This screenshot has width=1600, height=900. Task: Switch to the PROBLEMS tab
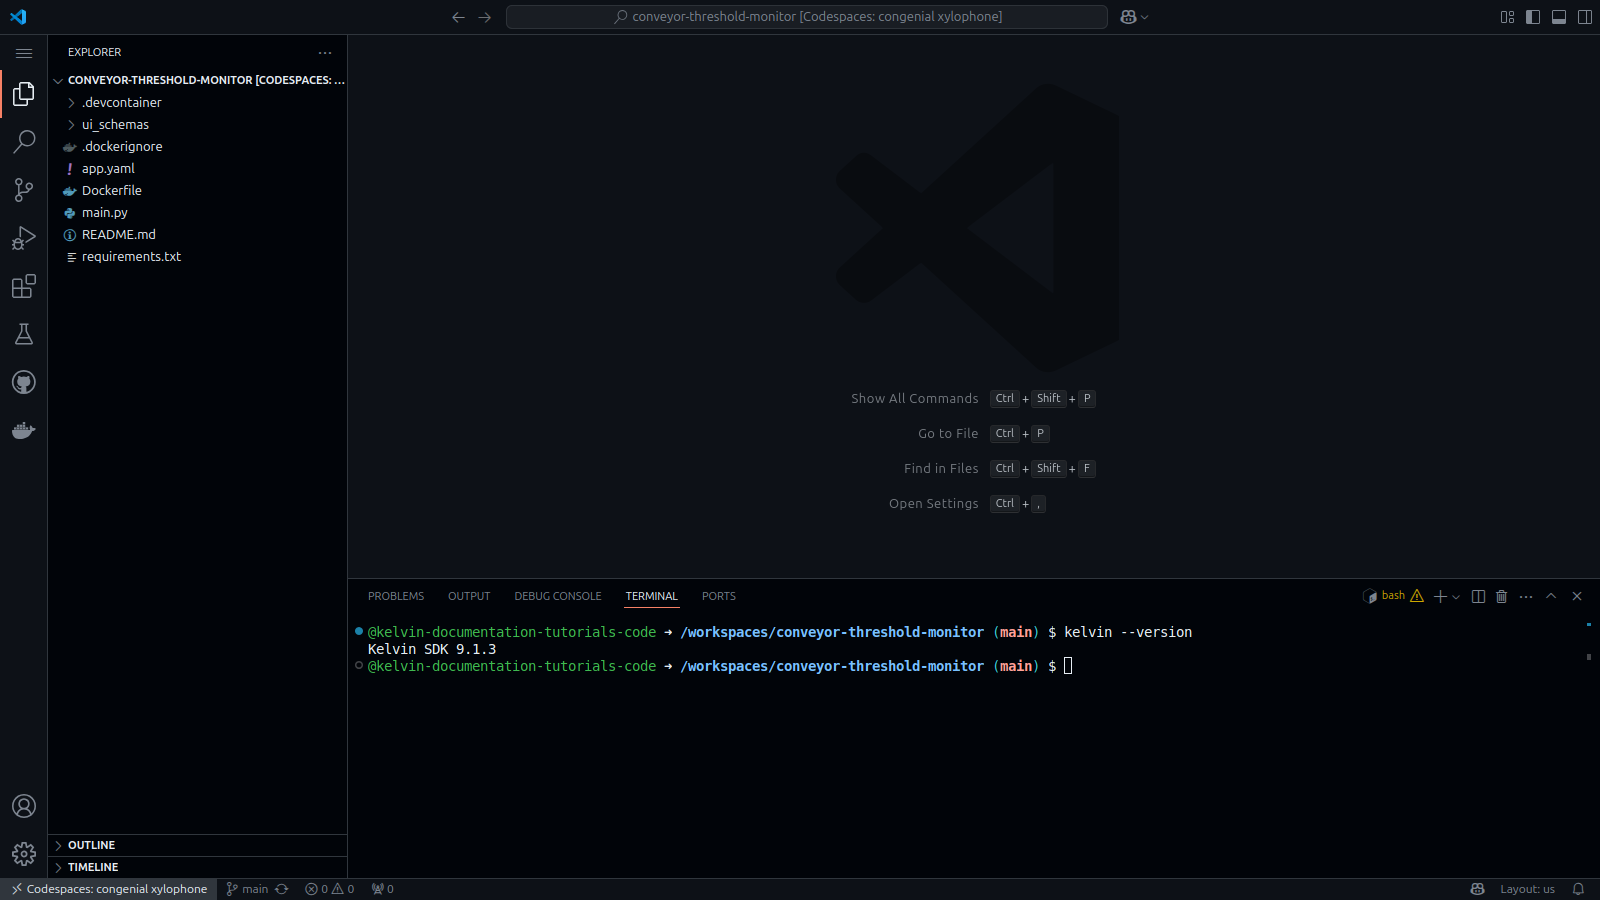396,596
